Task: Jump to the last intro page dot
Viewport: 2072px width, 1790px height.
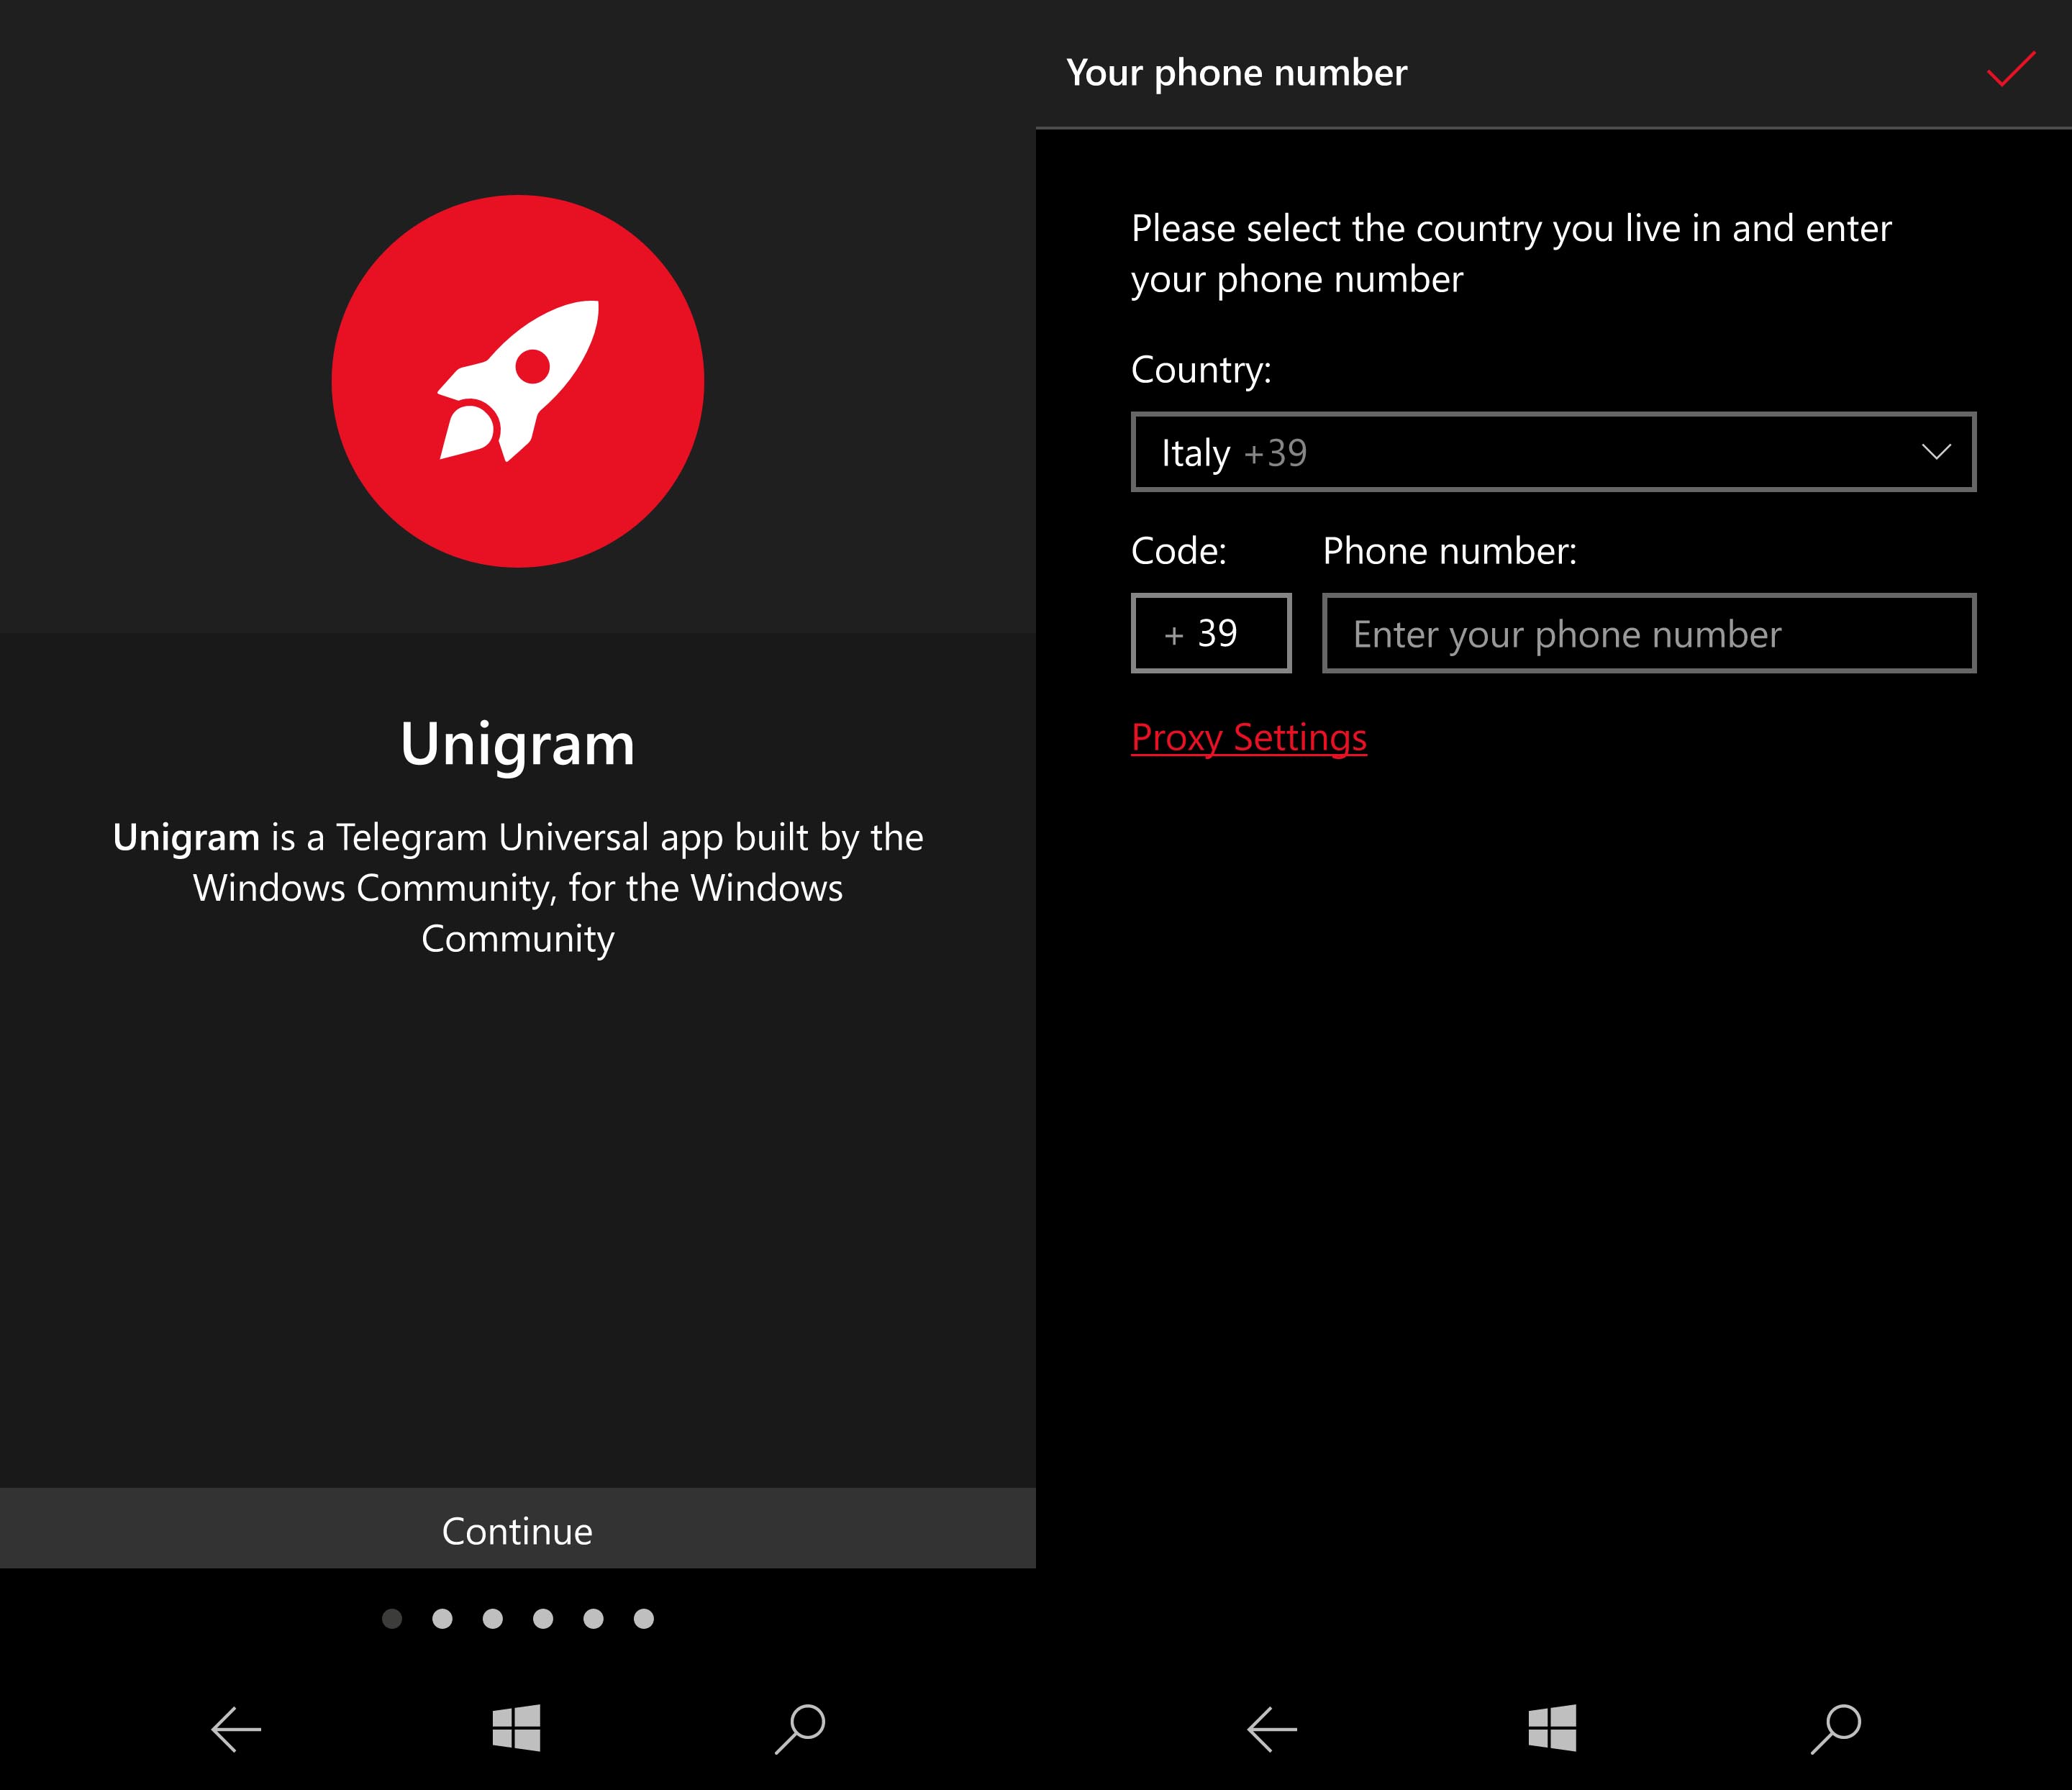Action: [x=644, y=1619]
